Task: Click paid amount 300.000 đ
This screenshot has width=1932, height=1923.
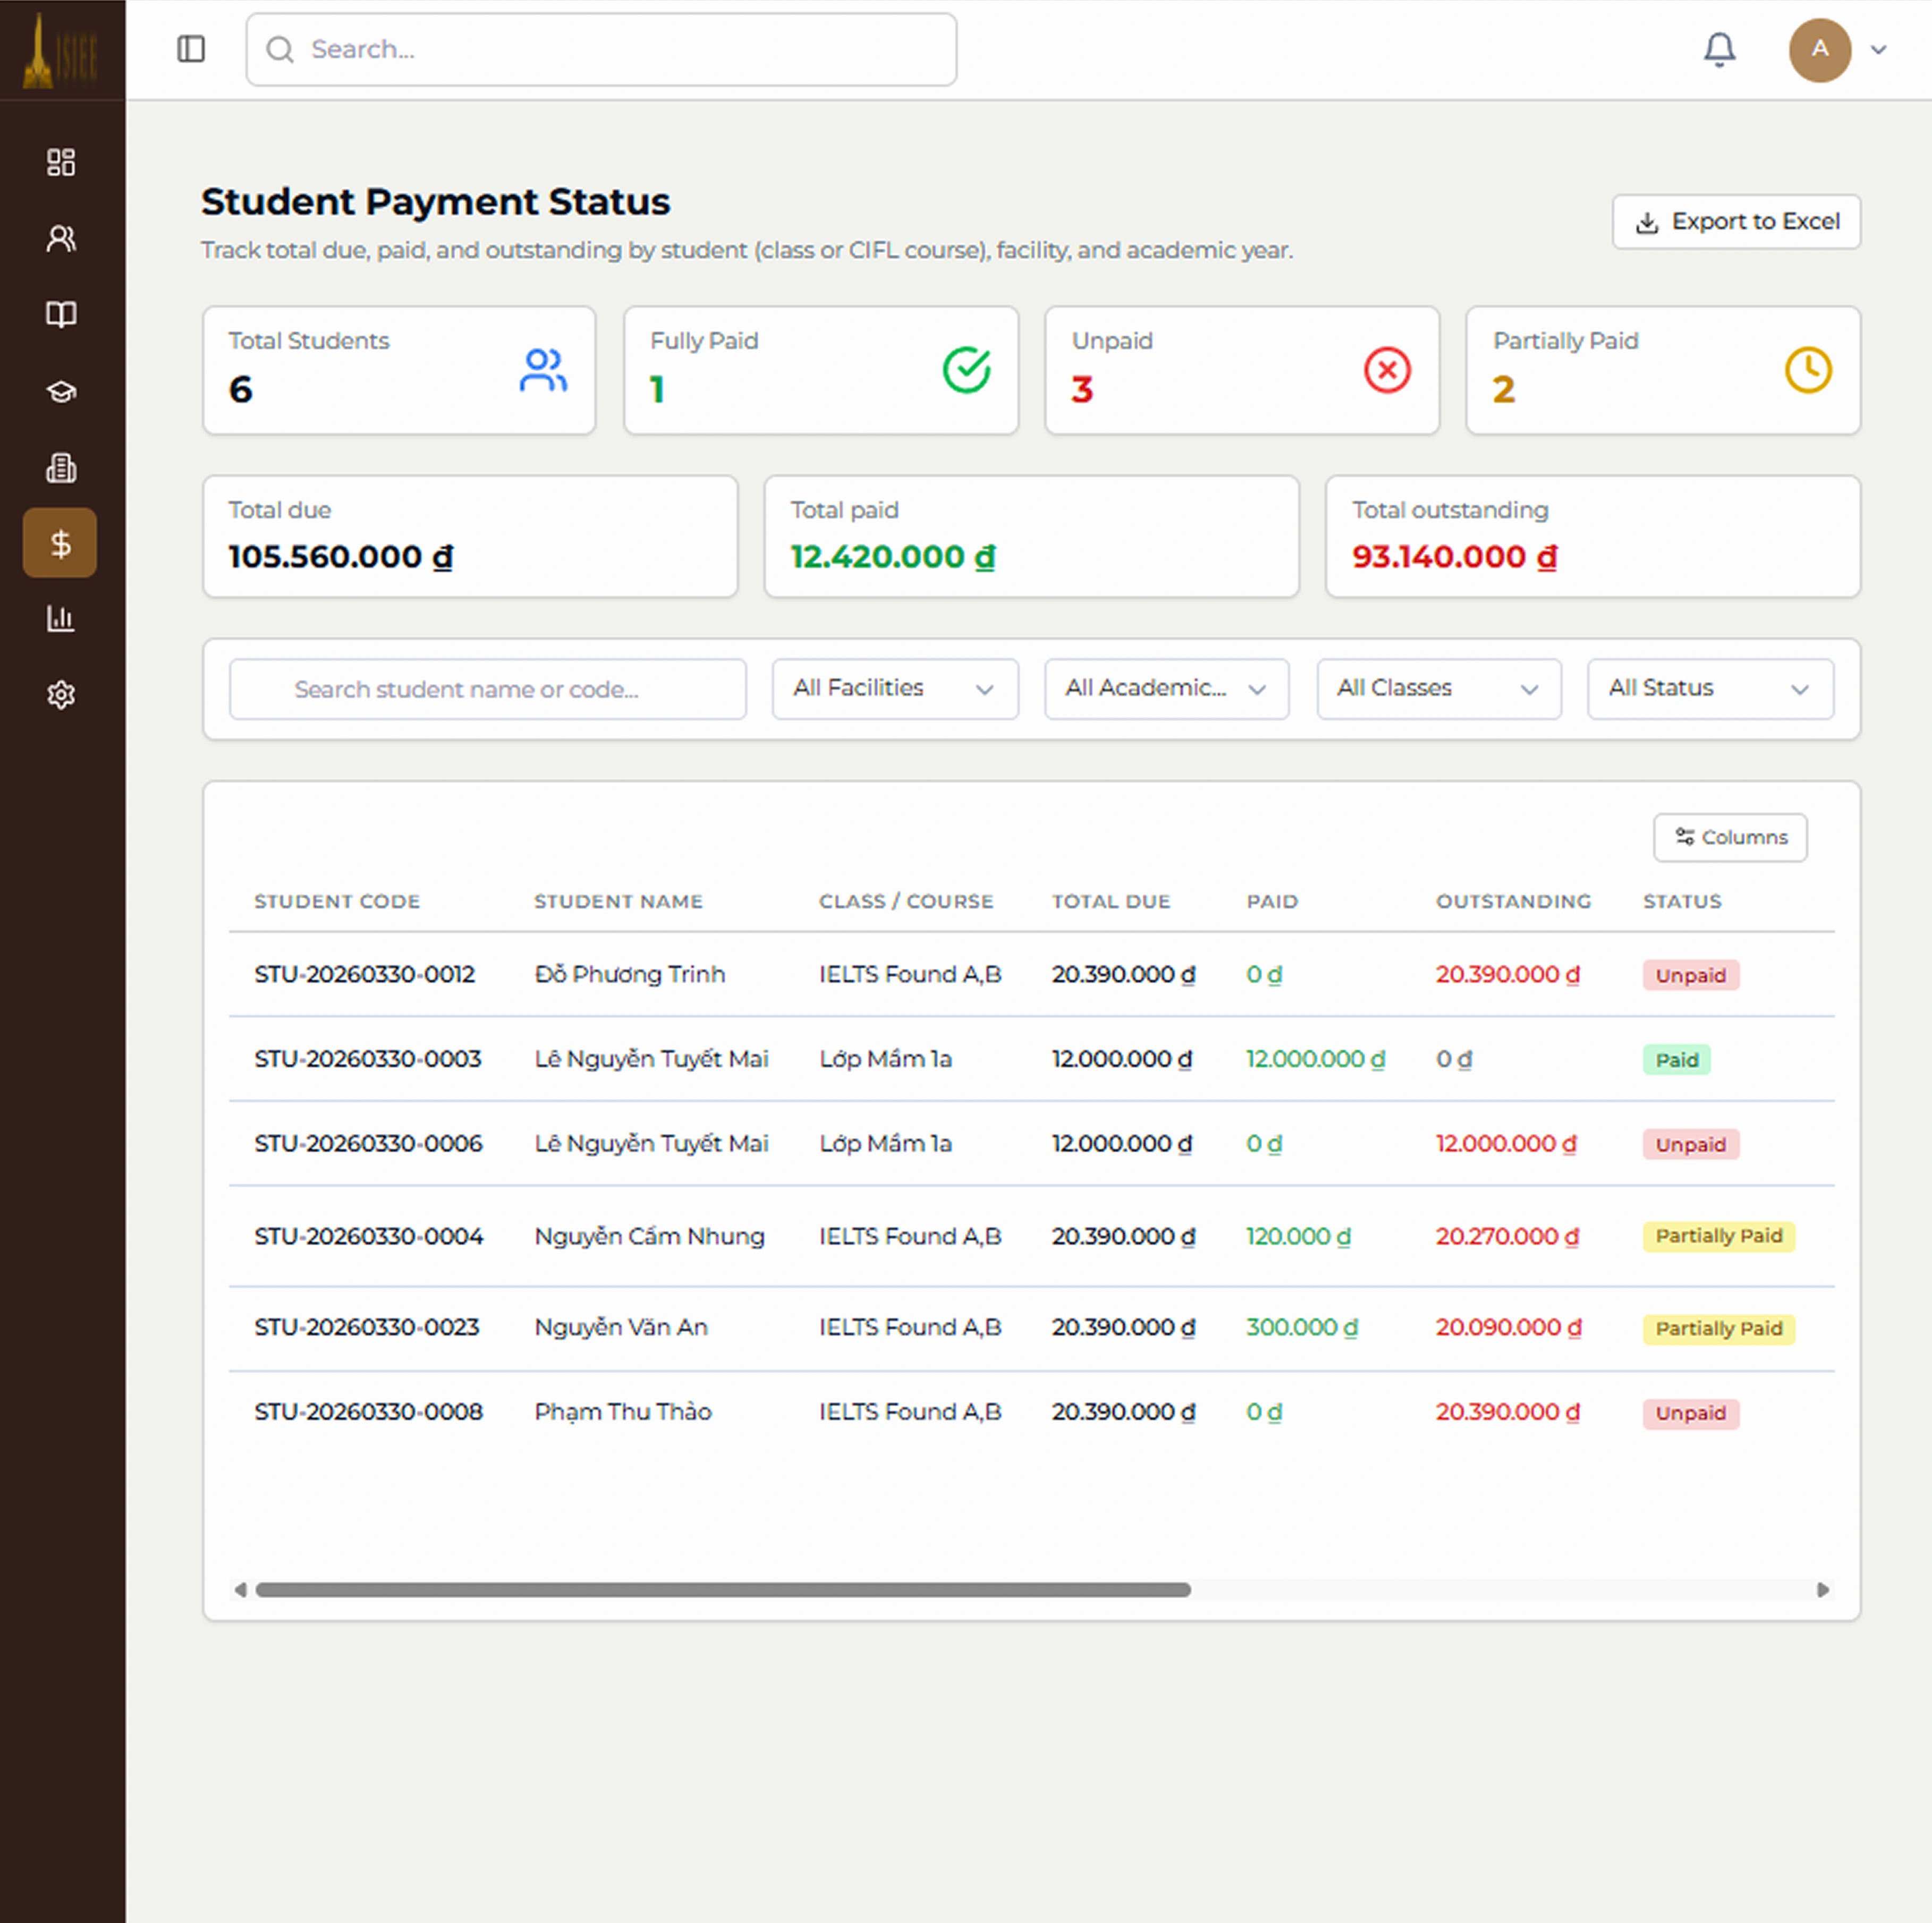Action: click(x=1301, y=1327)
